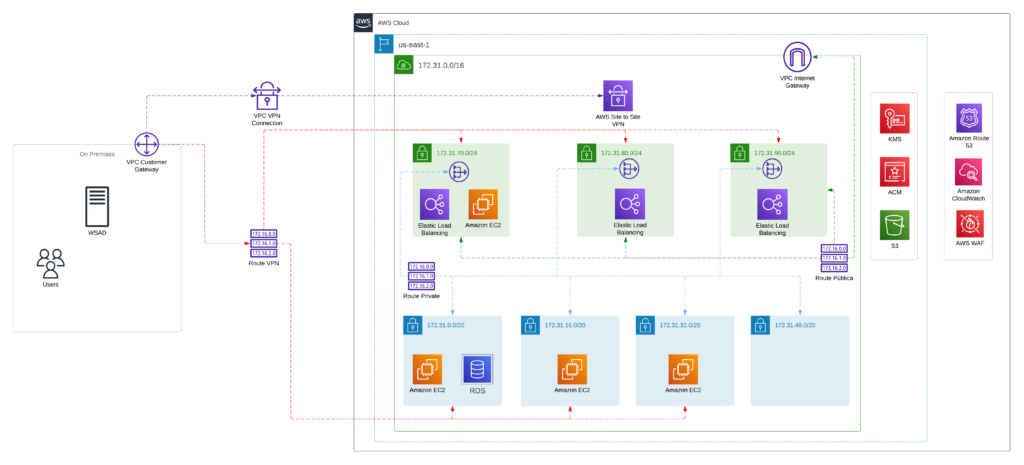Click the 'AWS WAF' caption
This screenshot has width=1024, height=465.
point(970,244)
